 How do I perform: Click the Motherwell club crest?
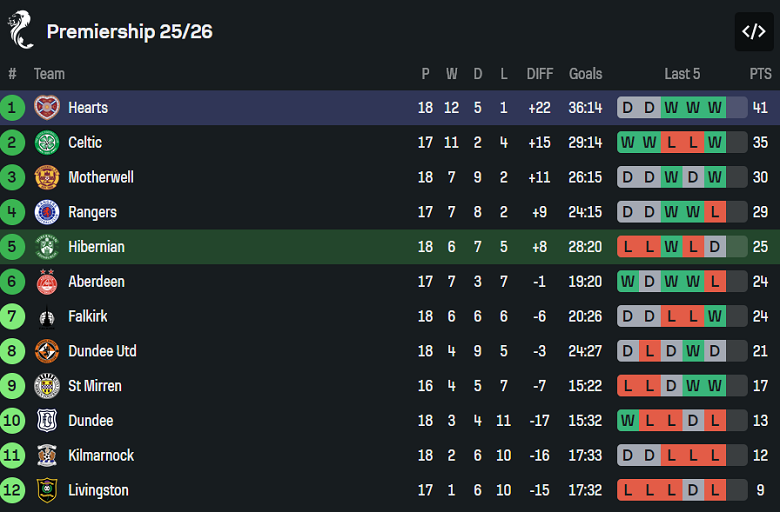click(x=47, y=178)
